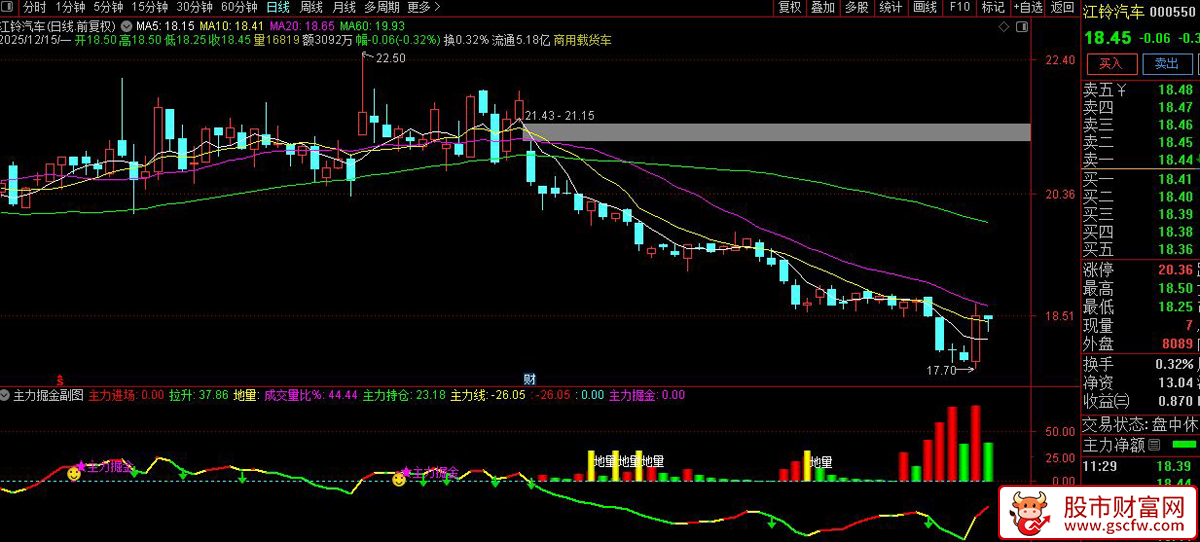Click the 换手 0.32% row
1200x542 pixels.
[x=1140, y=364]
